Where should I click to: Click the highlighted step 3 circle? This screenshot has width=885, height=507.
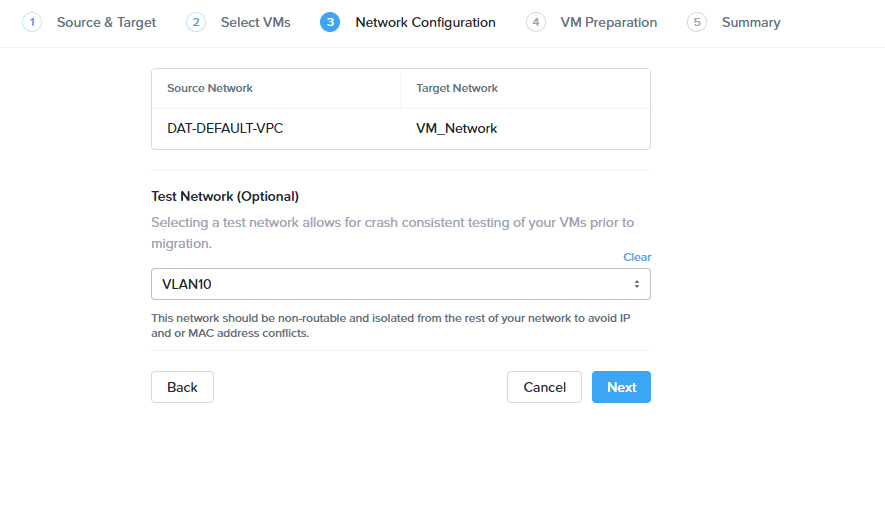pyautogui.click(x=330, y=22)
